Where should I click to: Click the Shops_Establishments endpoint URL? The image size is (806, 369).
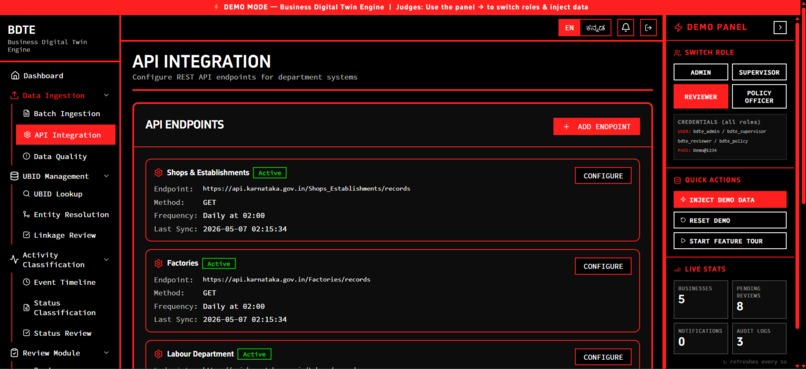[x=306, y=189]
